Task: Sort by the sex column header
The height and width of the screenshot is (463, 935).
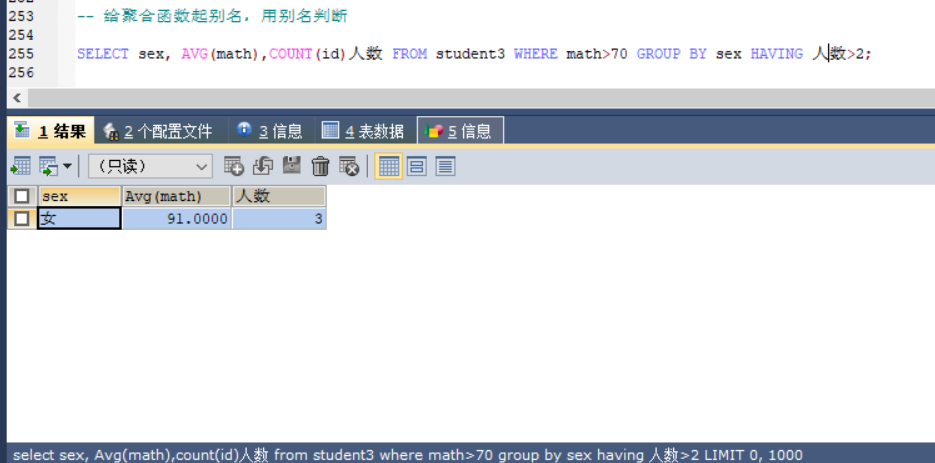Action: [x=80, y=196]
